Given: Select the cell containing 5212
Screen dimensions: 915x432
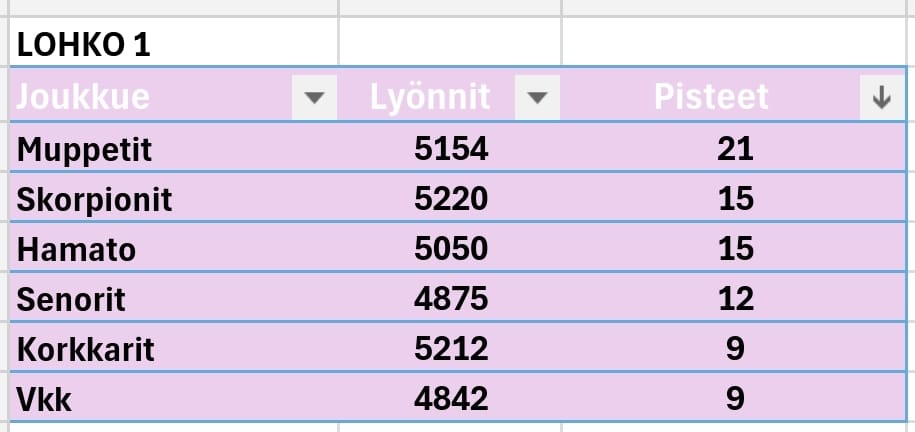Looking at the screenshot, I should pyautogui.click(x=451, y=349).
